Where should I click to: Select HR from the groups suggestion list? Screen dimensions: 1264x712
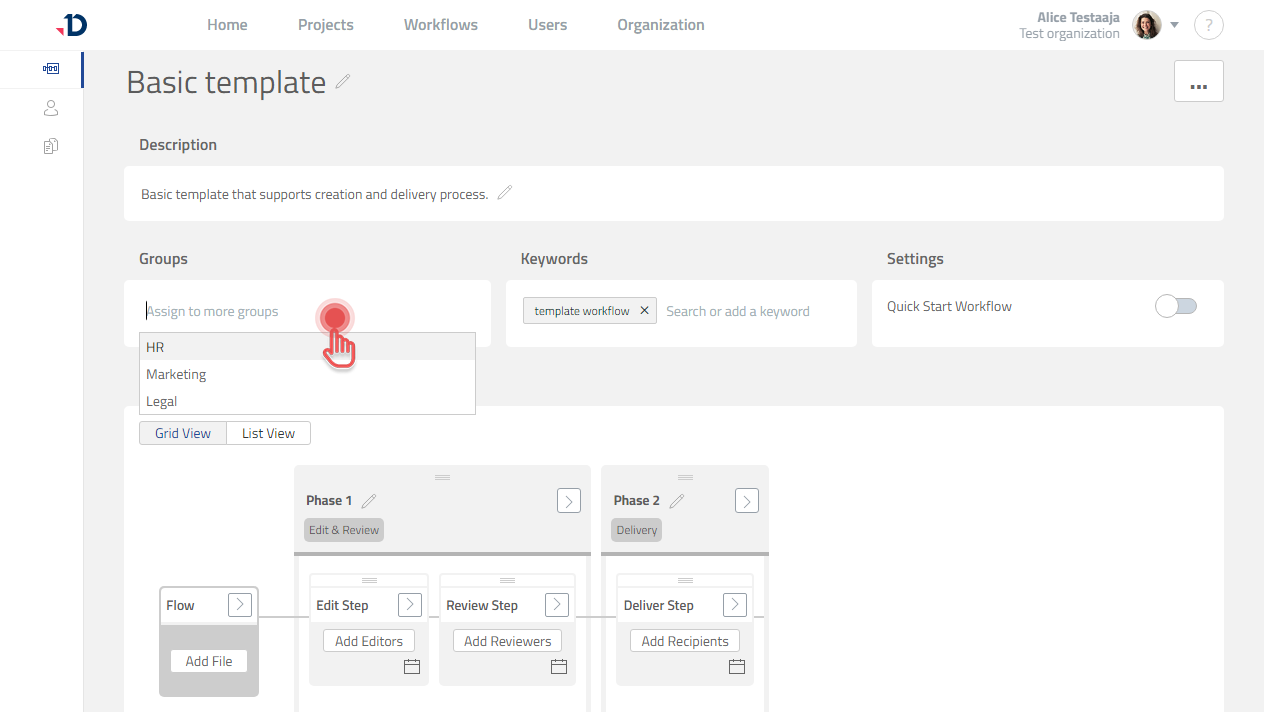(155, 347)
